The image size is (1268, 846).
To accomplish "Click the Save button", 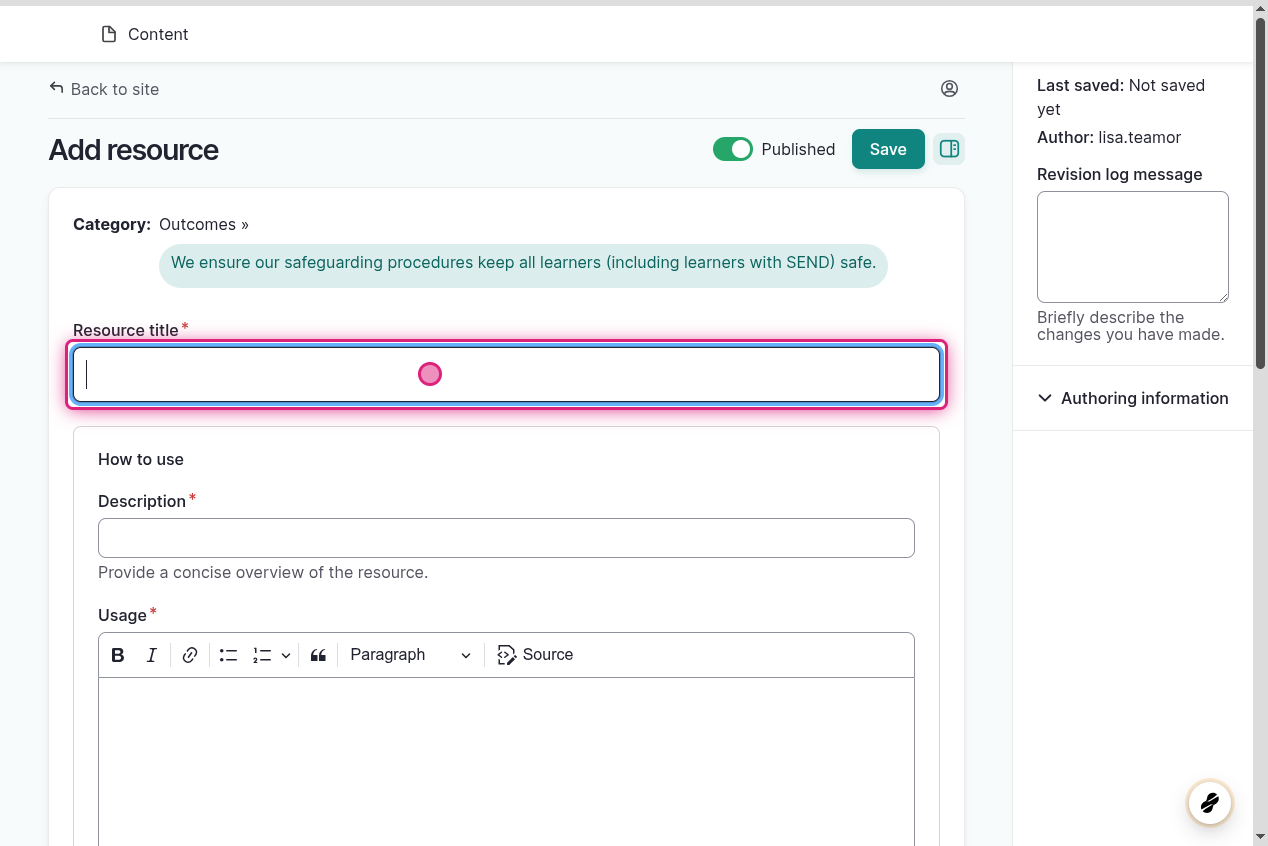I will 888,149.
